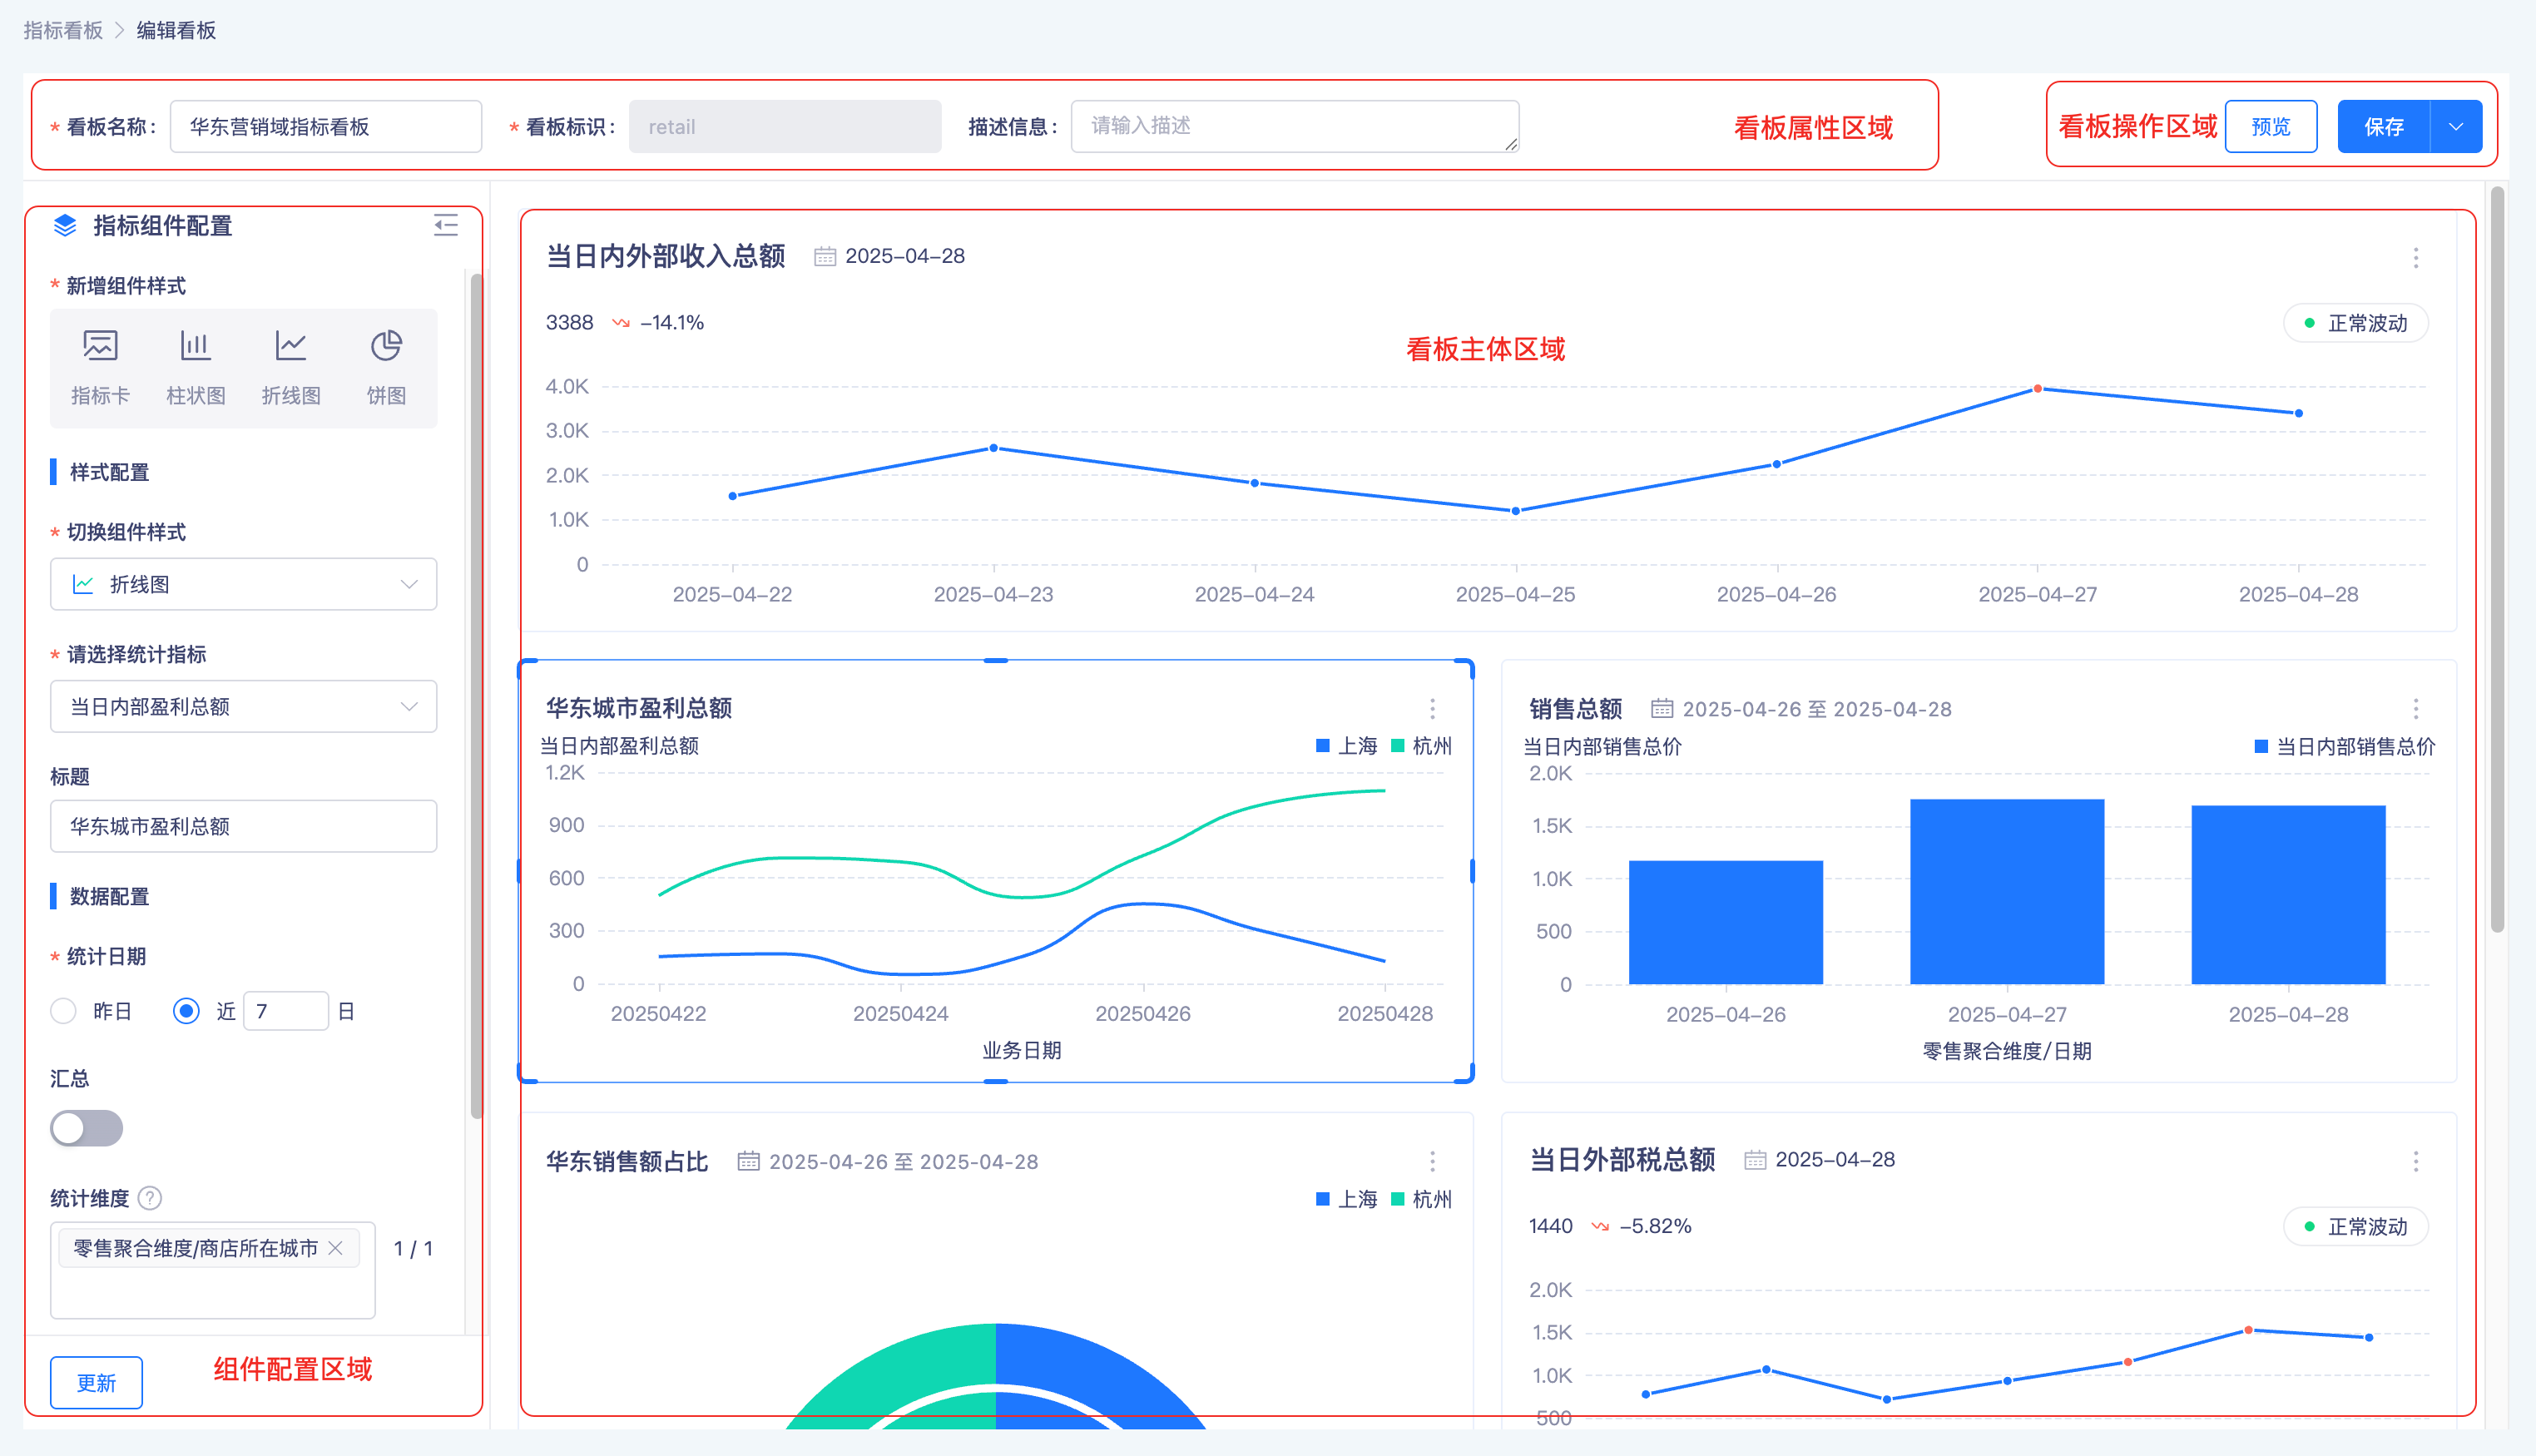This screenshot has height=1456, width=2536.
Task: Click the 数据配置 section heading
Action: pyautogui.click(x=109, y=896)
